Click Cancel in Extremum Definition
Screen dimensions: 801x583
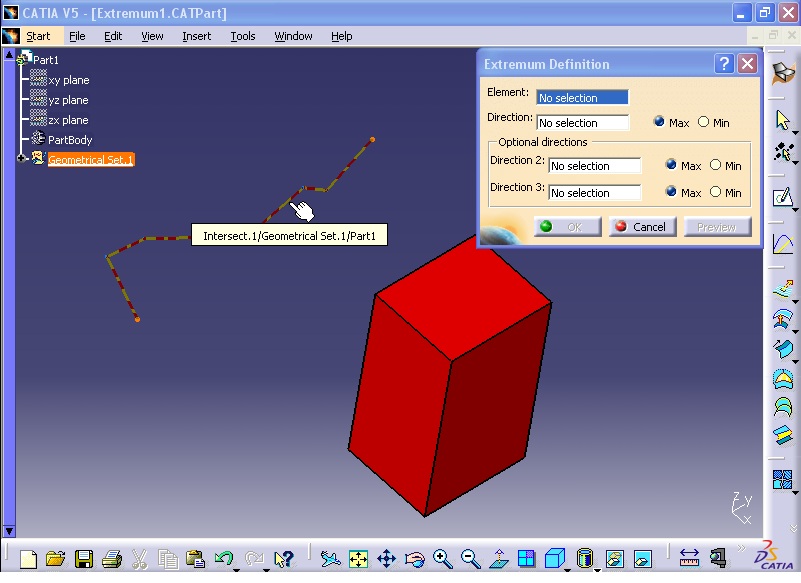(643, 227)
